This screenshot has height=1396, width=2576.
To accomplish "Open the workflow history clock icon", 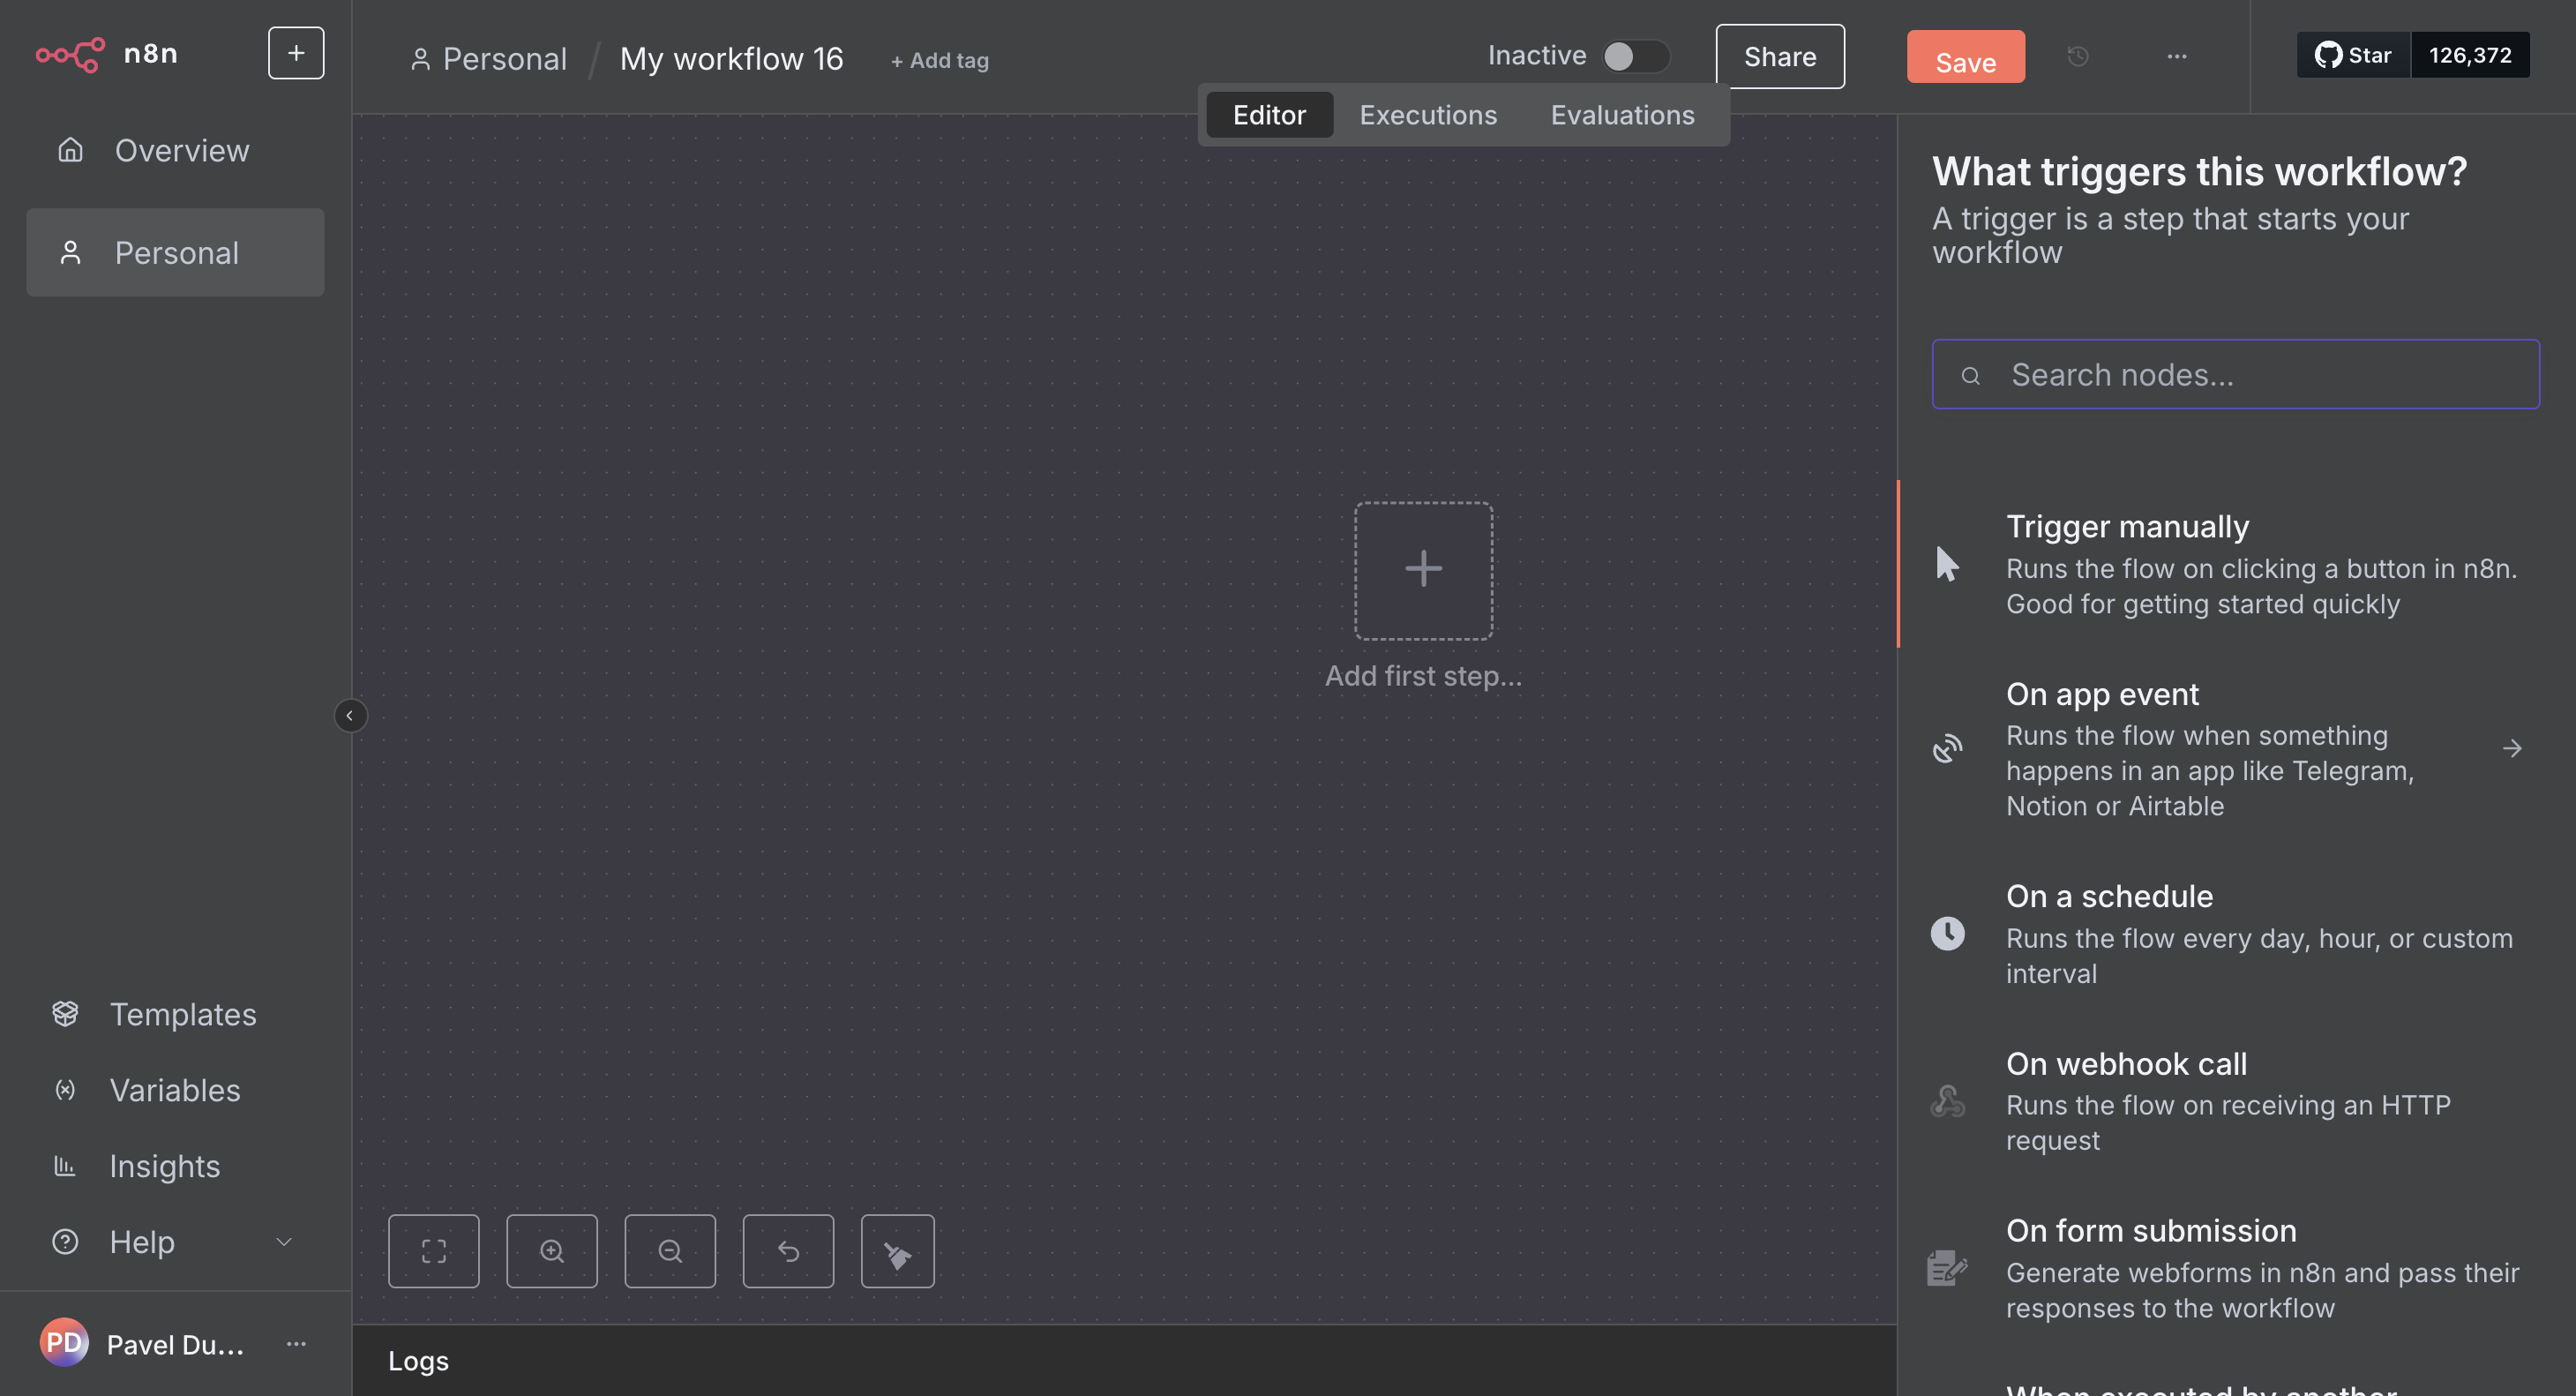I will click(x=2077, y=56).
